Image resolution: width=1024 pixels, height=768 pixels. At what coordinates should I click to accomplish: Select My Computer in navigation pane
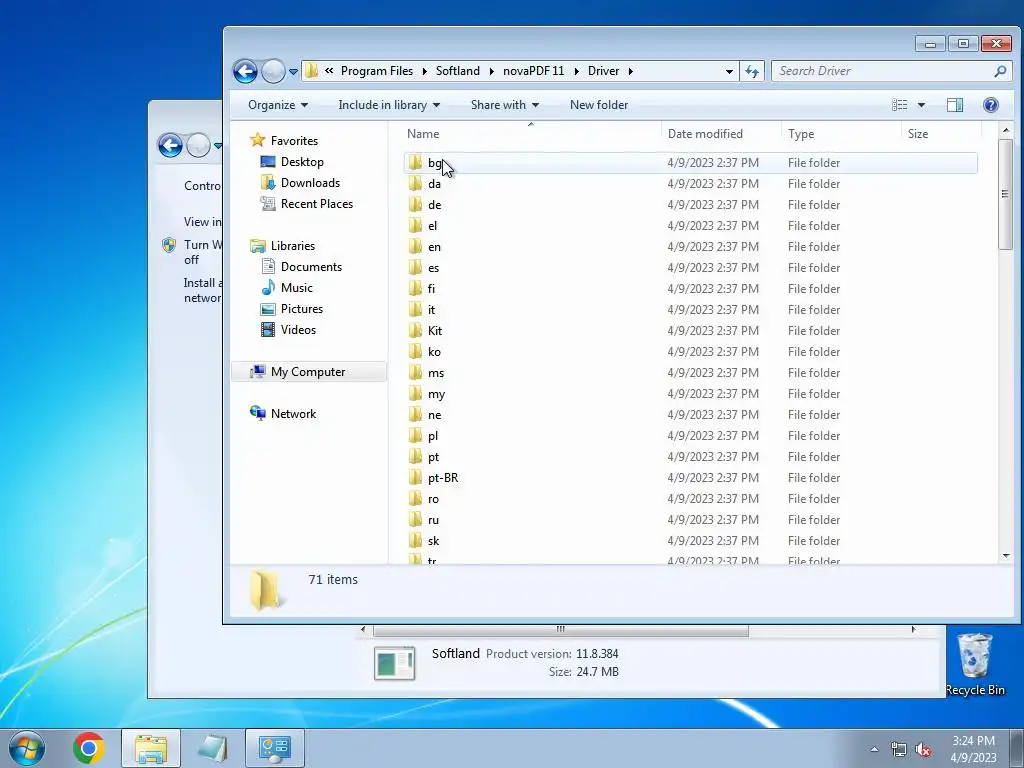308,372
